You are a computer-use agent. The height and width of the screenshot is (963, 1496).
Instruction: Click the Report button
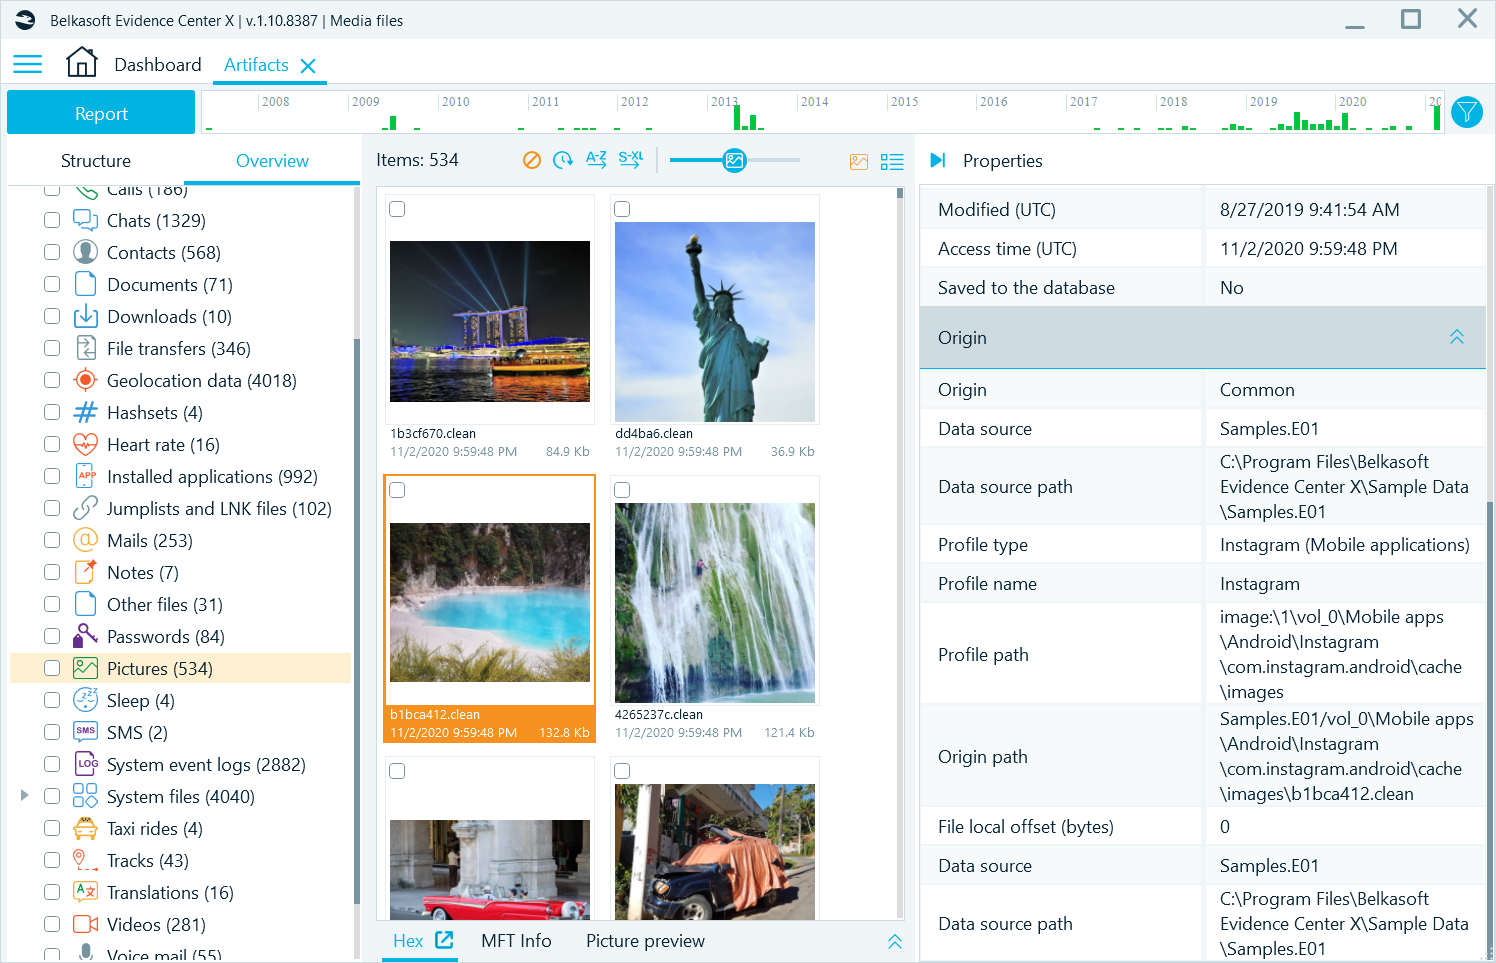pyautogui.click(x=101, y=112)
